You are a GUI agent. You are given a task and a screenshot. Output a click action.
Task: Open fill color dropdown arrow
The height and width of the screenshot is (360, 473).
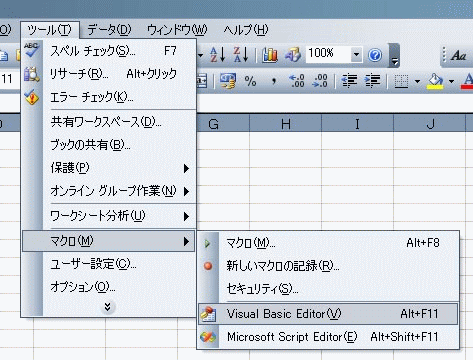(451, 81)
